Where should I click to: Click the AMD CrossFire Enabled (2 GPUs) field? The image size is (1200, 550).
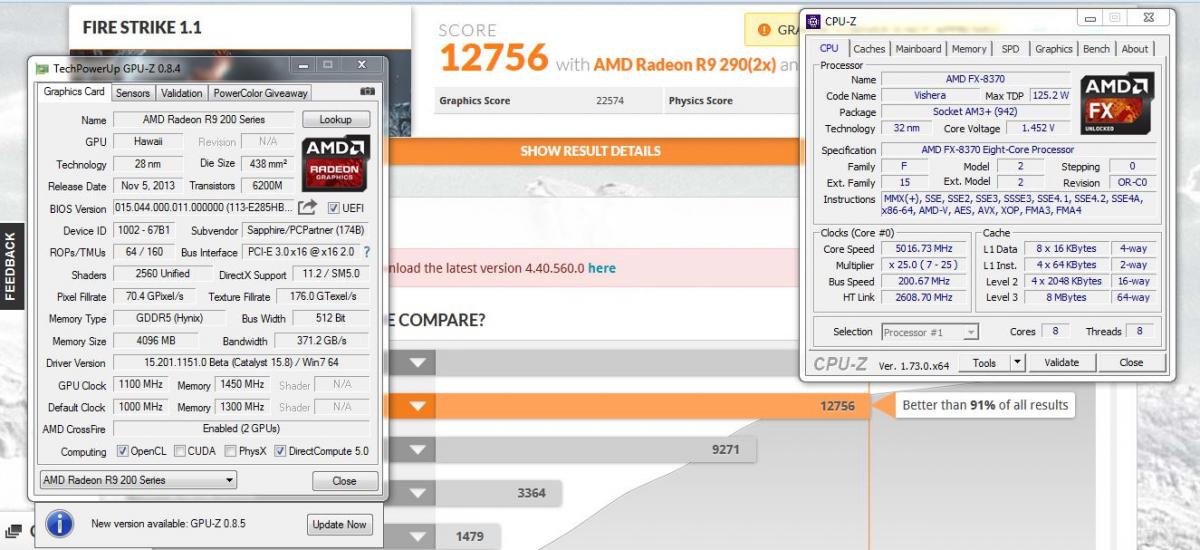(x=241, y=429)
